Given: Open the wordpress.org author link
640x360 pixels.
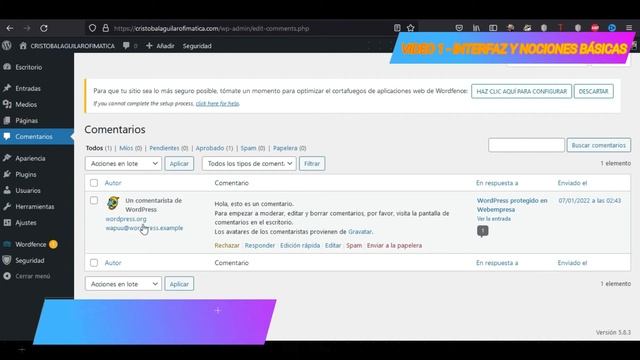Looking at the screenshot, I should tap(126, 219).
